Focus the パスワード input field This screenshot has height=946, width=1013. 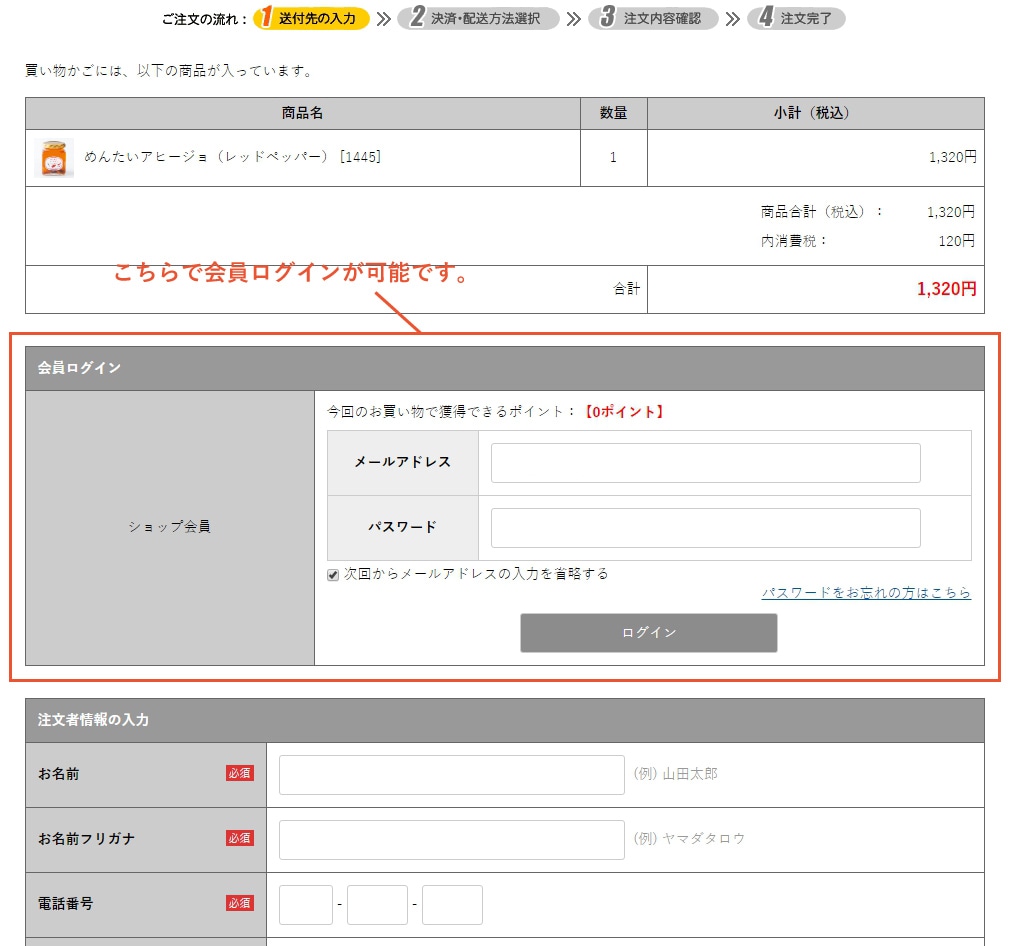[x=705, y=528]
